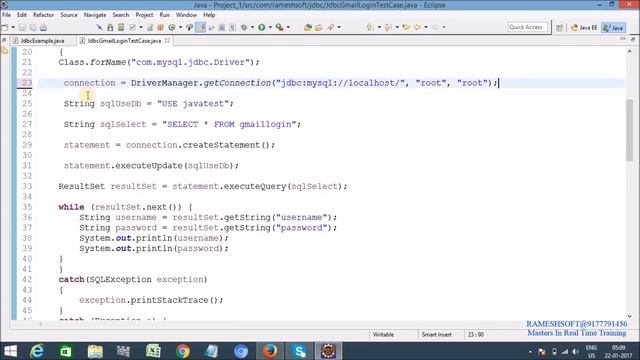Minimize the editor area icon
The height and width of the screenshot is (360, 640).
pos(622,39)
